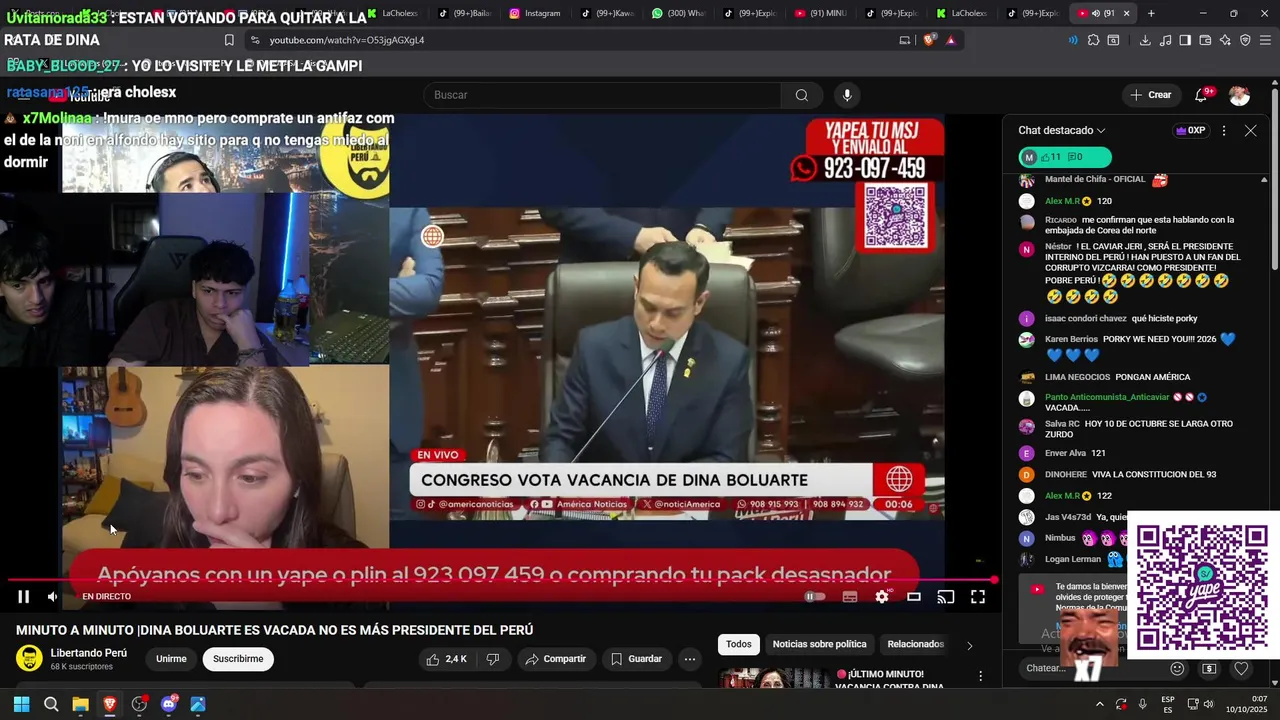Open more actions menu beside Guardar
The image size is (1280, 720).
coord(689,659)
